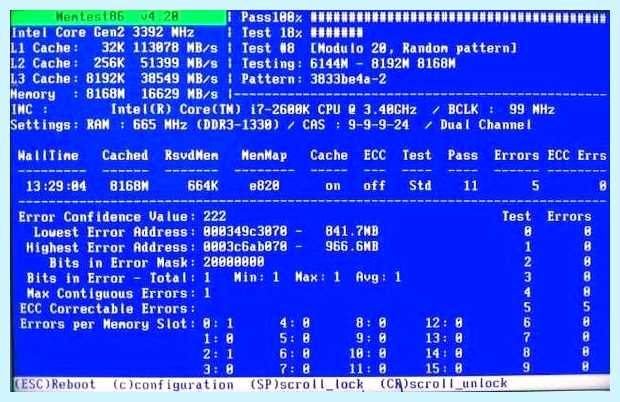Viewport: 620px width, 402px height.
Task: Click the Errors per Memory Slot label
Action: click(x=107, y=324)
